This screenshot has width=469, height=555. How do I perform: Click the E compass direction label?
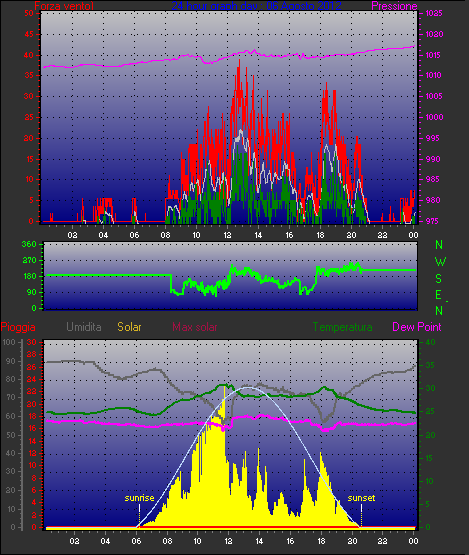(438, 295)
